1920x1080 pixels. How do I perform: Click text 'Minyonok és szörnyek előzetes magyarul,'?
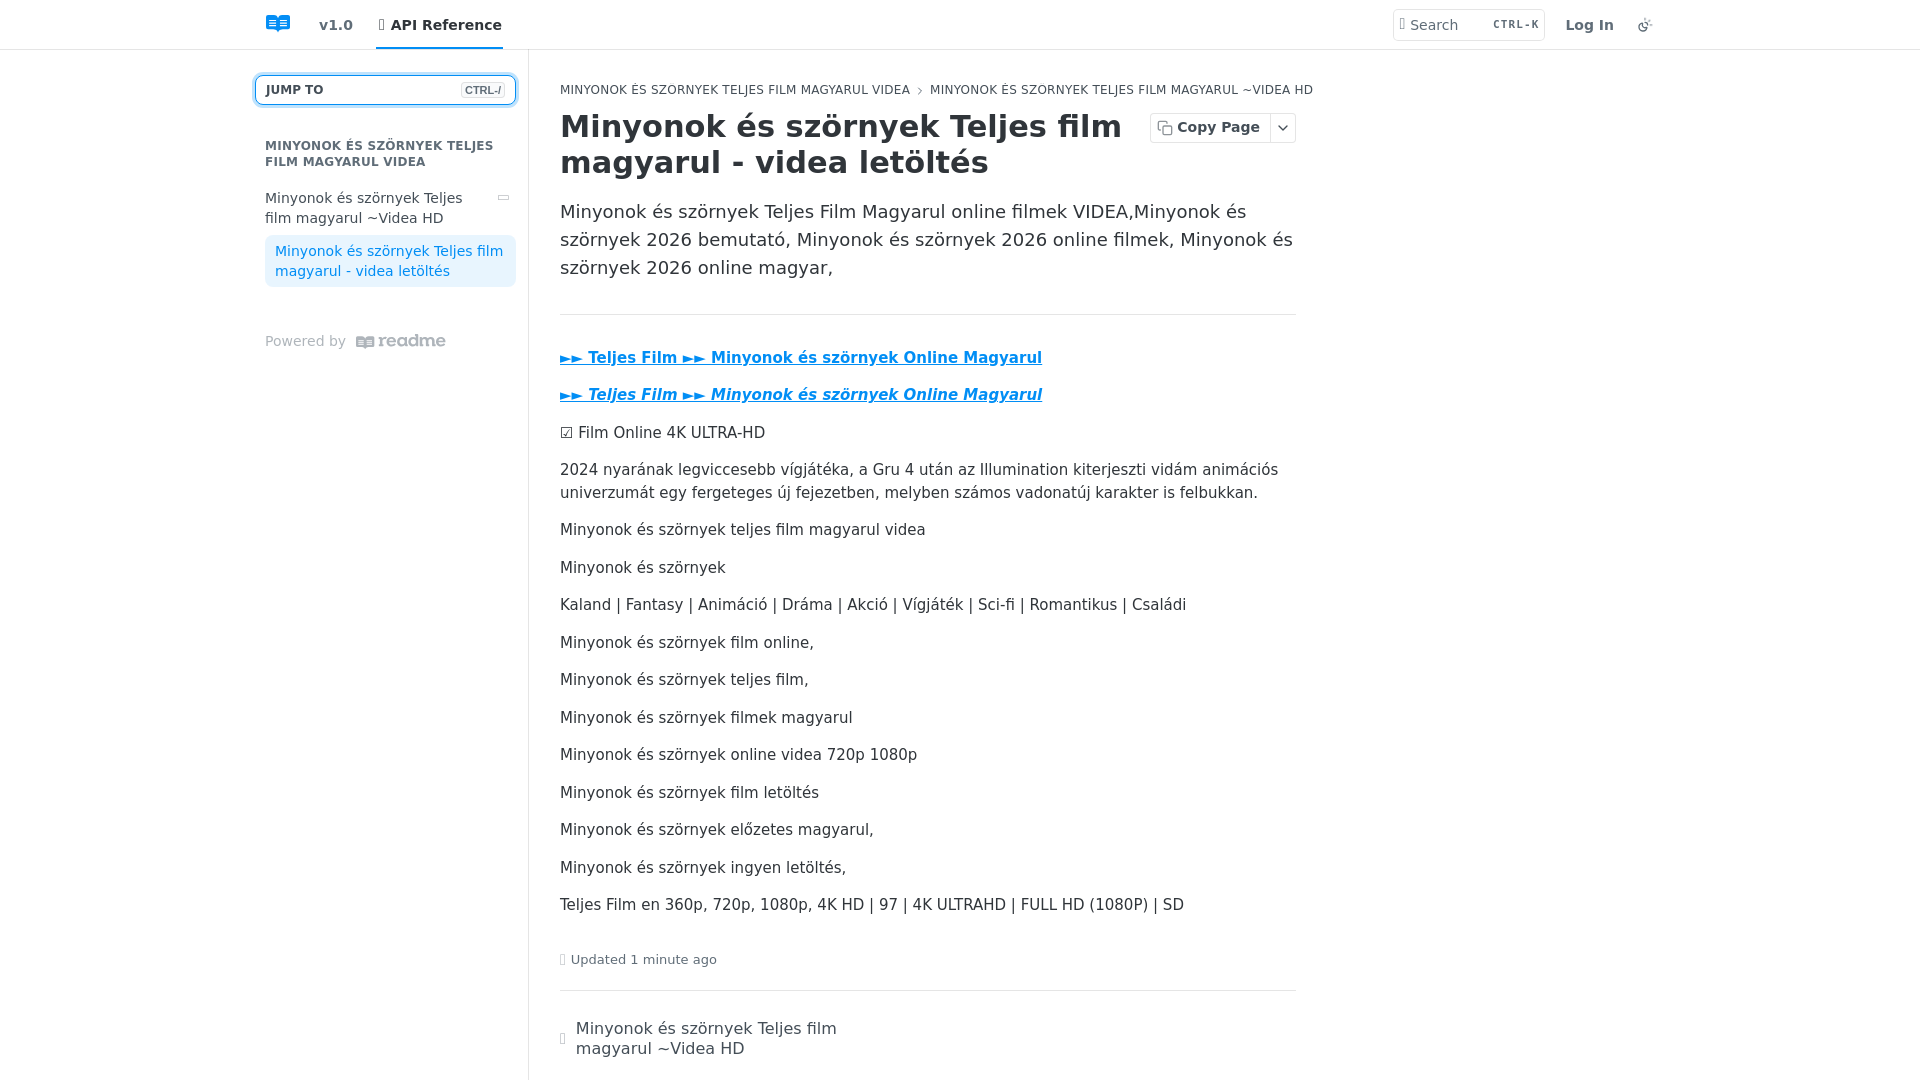[717, 830]
